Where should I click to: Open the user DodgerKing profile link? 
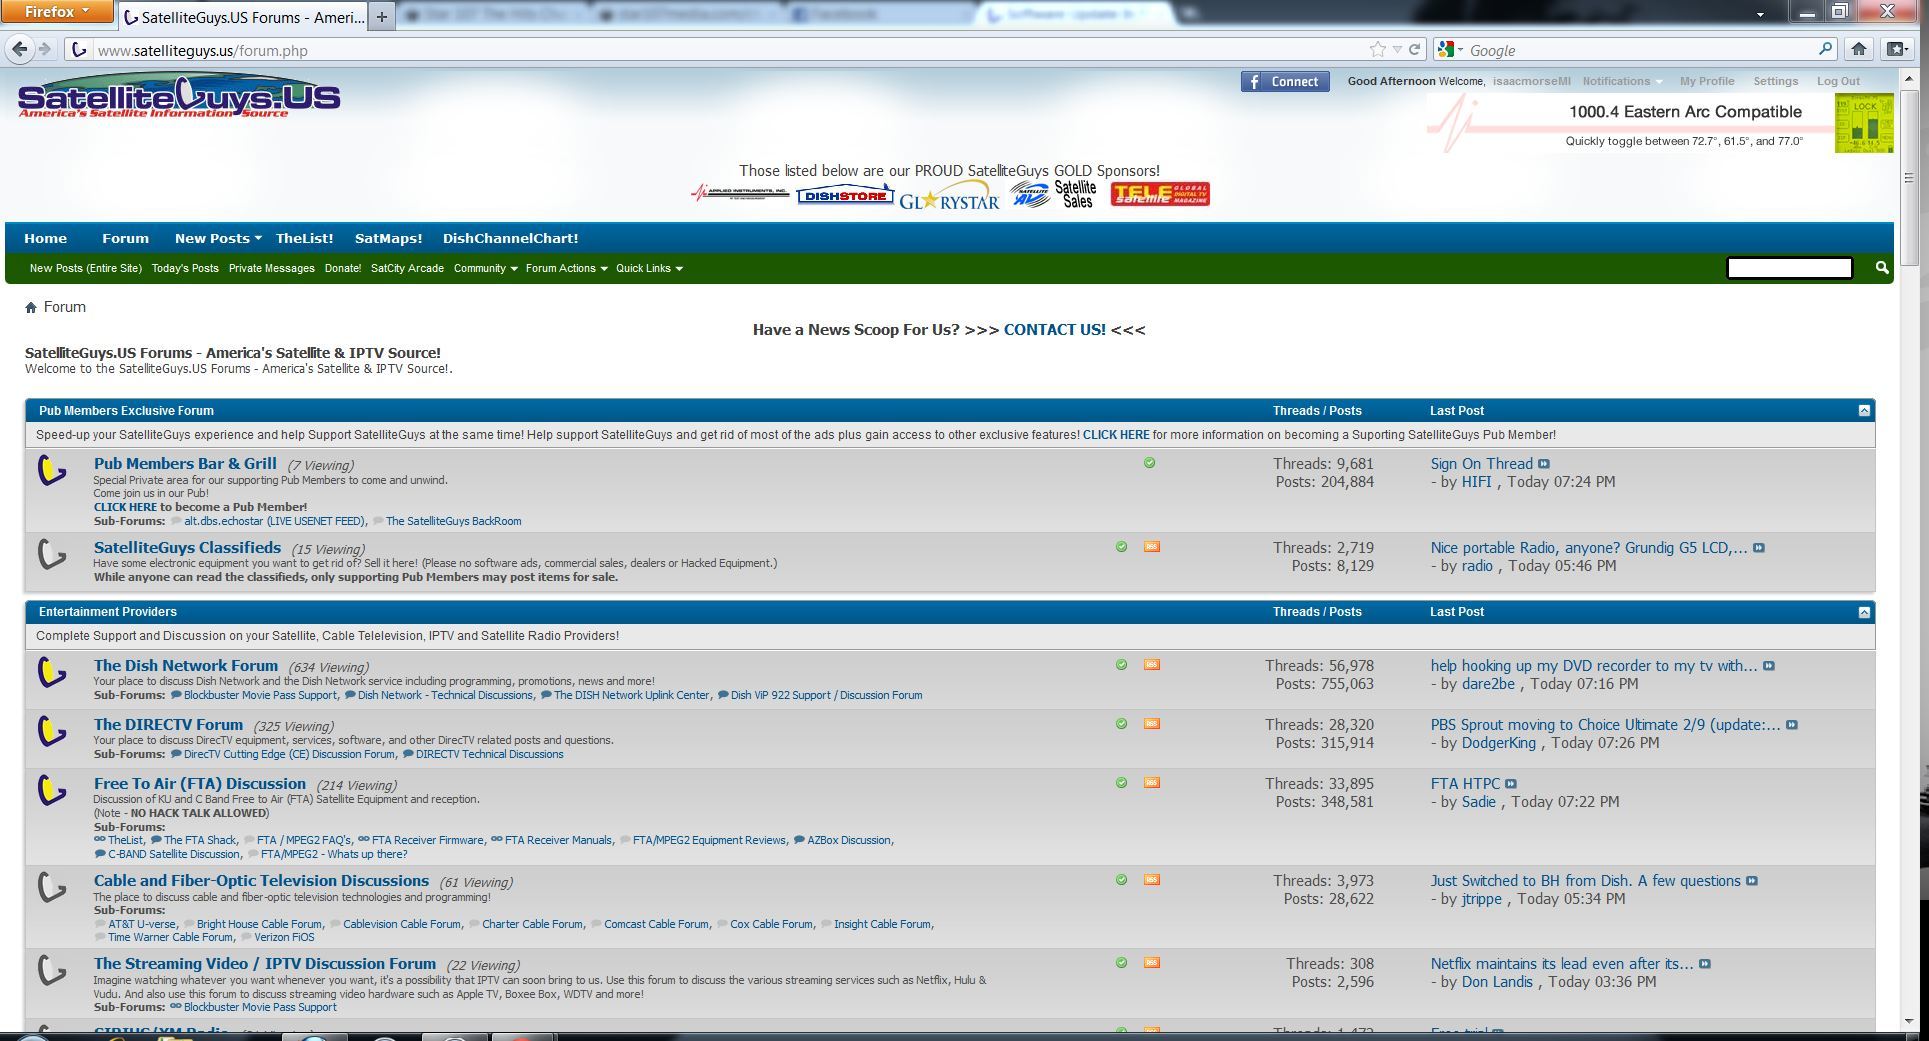pos(1498,743)
